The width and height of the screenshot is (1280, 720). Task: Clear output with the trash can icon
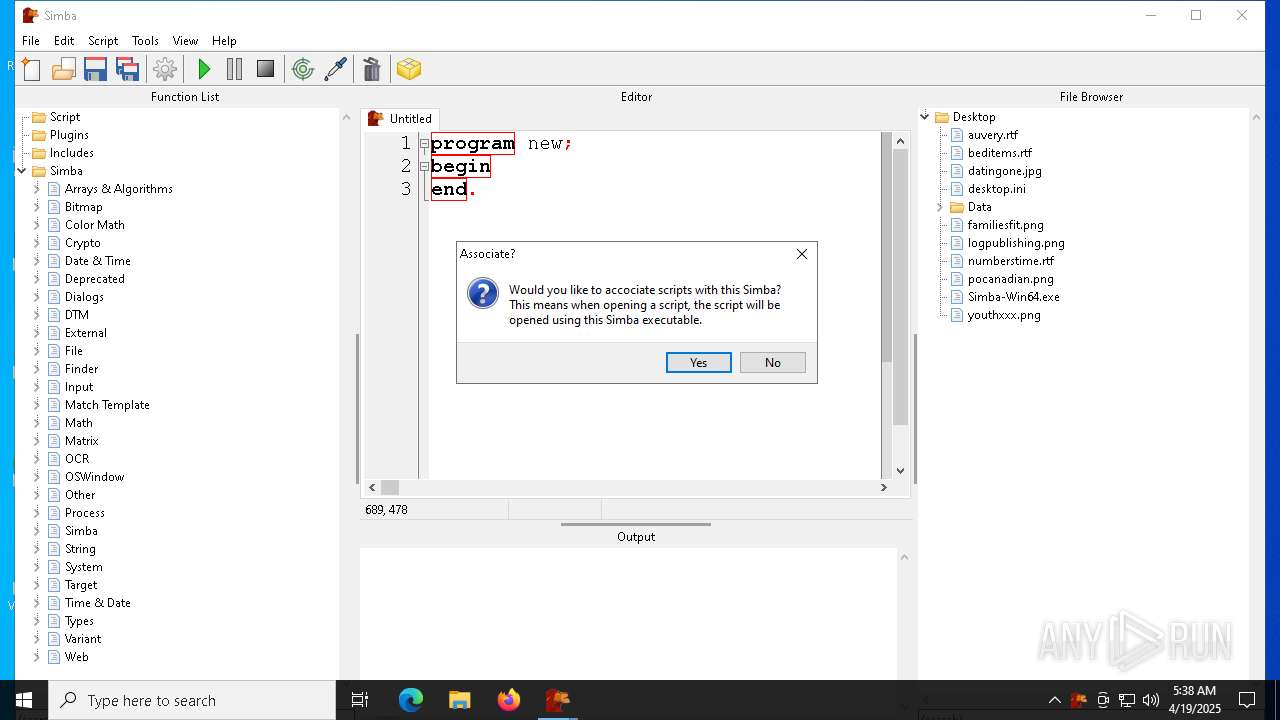point(372,69)
